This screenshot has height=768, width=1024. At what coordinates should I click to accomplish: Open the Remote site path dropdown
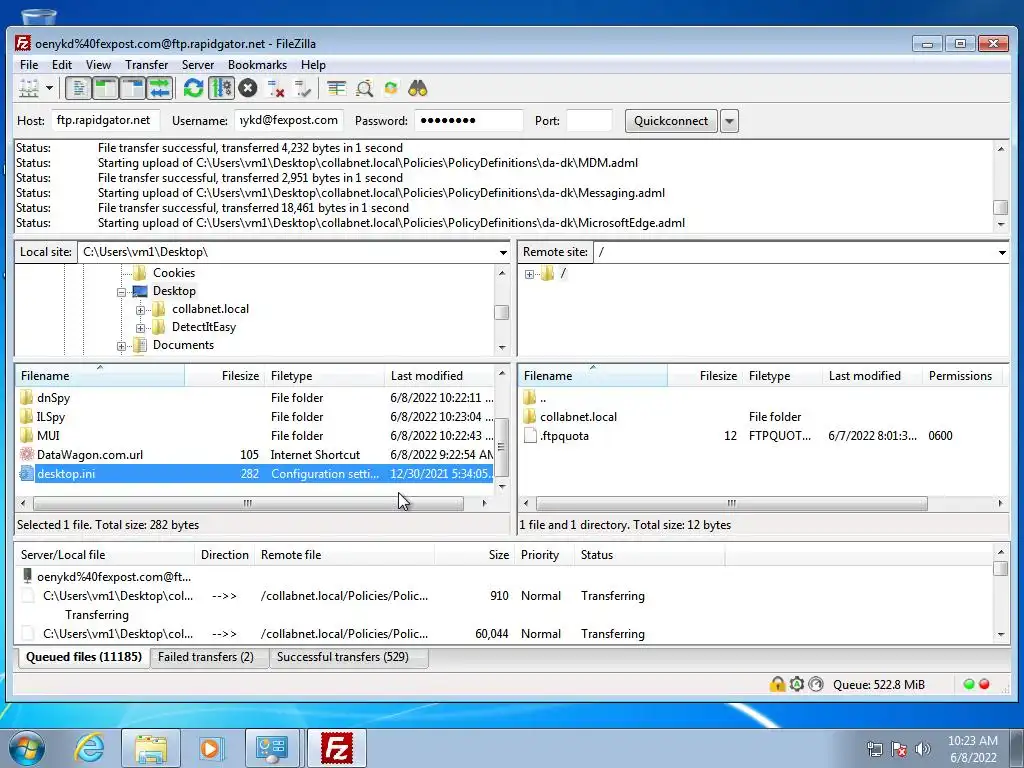(x=1002, y=252)
